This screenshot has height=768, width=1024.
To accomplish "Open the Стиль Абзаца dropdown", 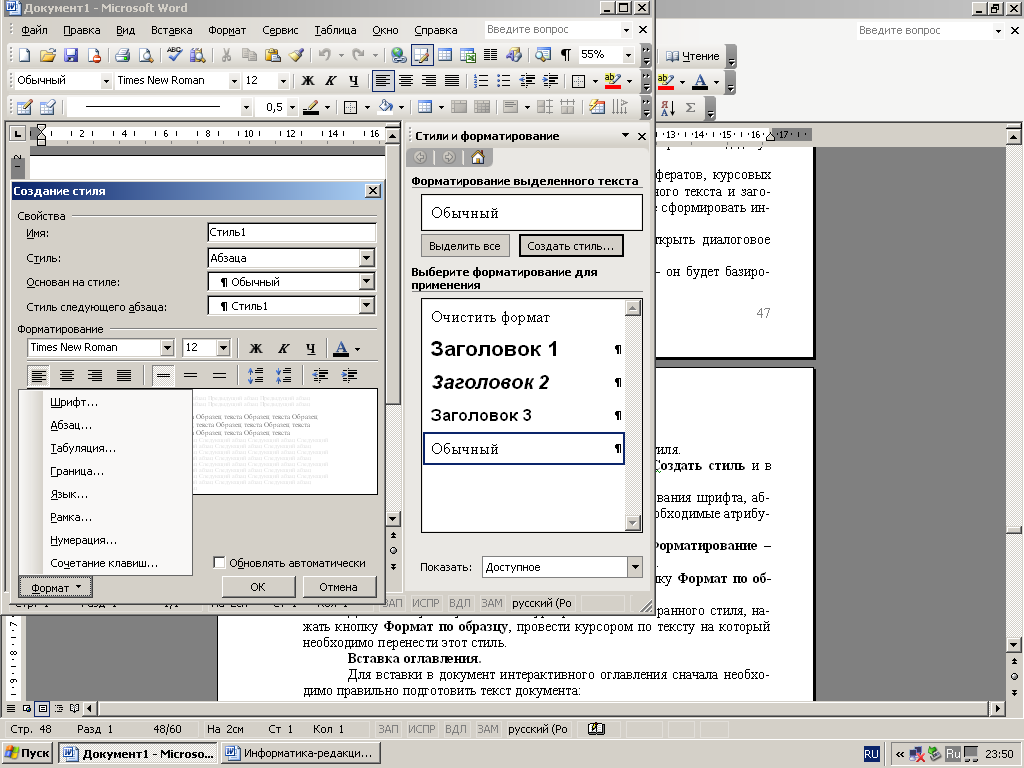I will tap(366, 258).
